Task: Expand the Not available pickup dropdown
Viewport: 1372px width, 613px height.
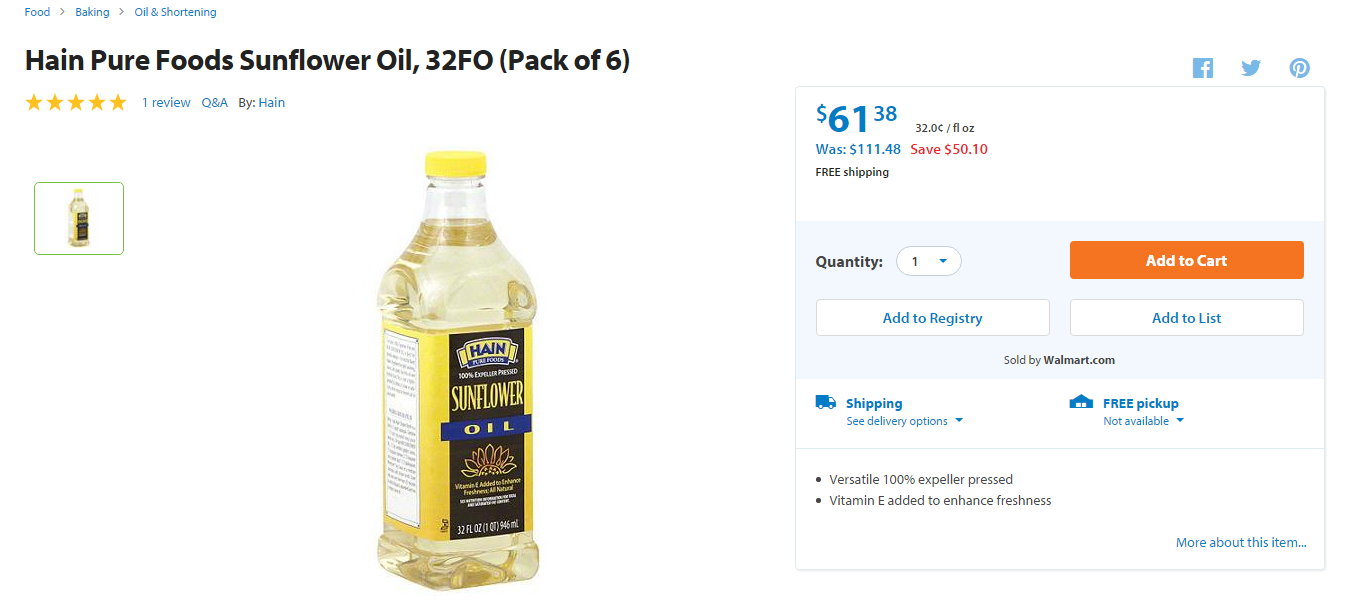Action: (x=1143, y=421)
